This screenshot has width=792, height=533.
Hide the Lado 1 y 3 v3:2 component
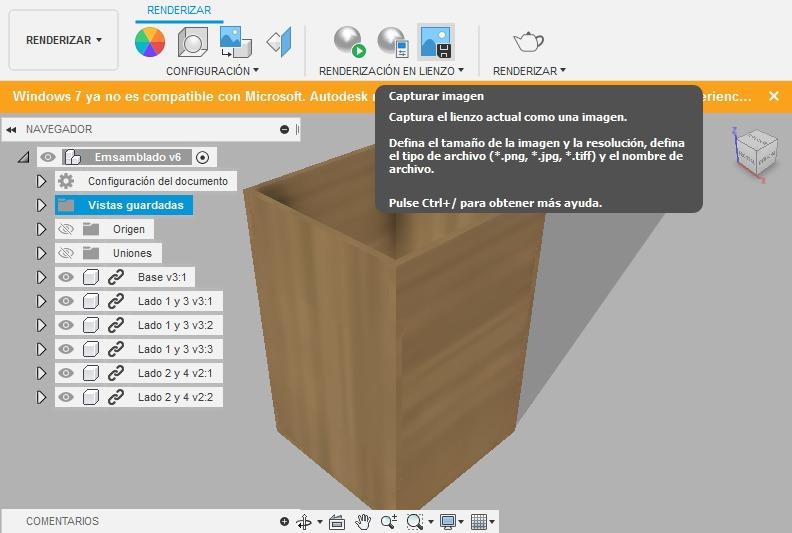tap(66, 325)
